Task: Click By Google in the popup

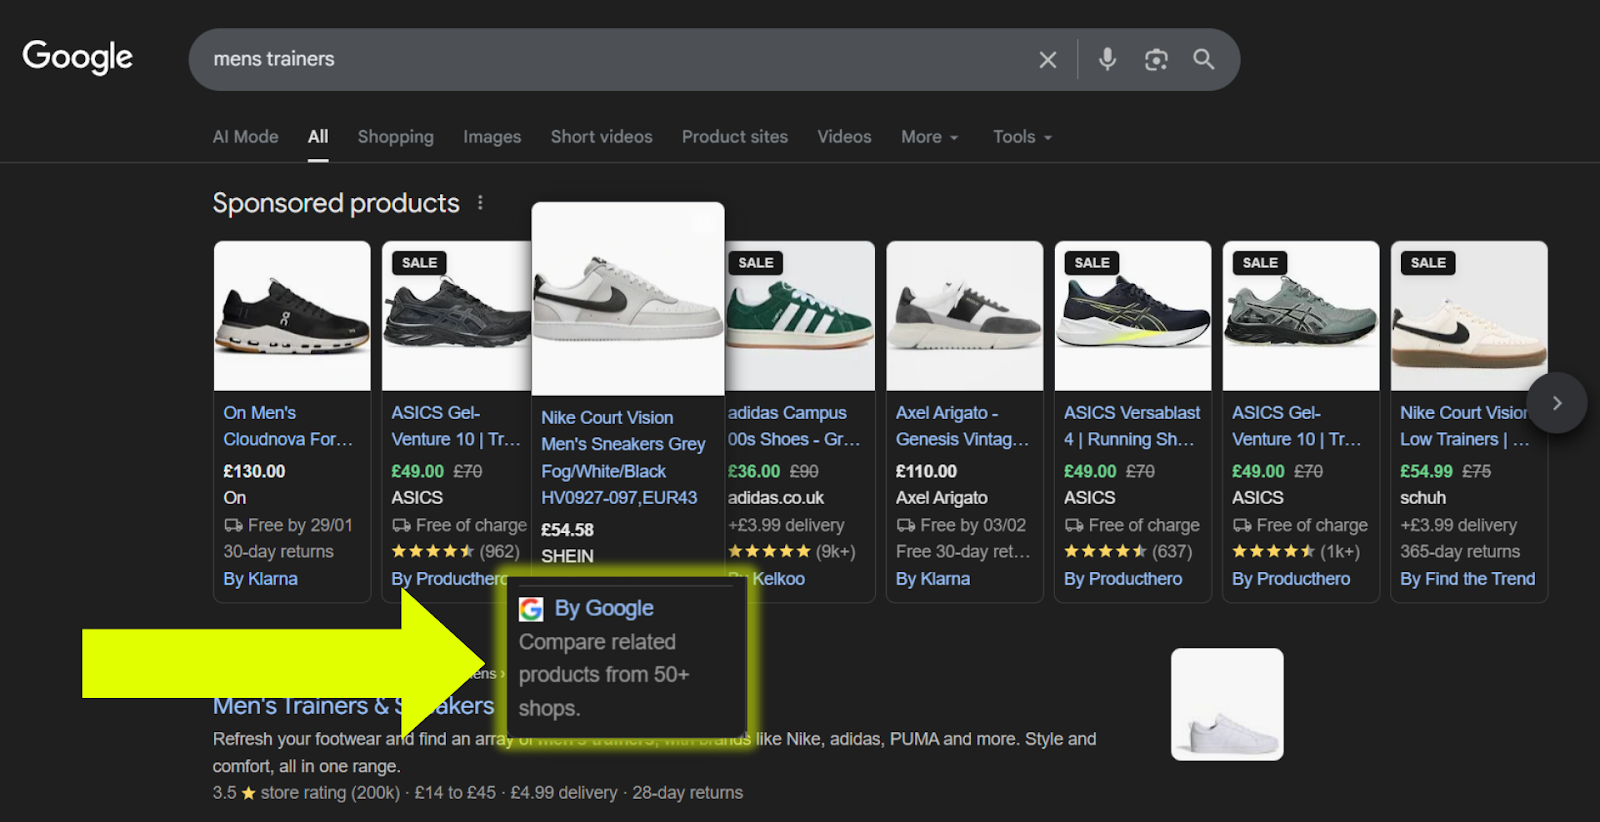Action: 604,608
